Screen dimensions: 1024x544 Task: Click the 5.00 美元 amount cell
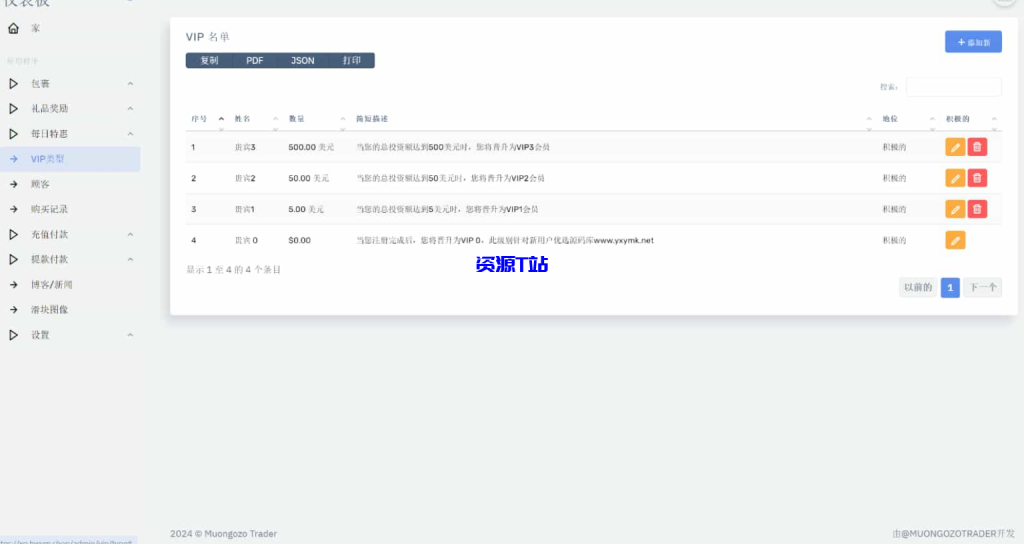point(306,209)
